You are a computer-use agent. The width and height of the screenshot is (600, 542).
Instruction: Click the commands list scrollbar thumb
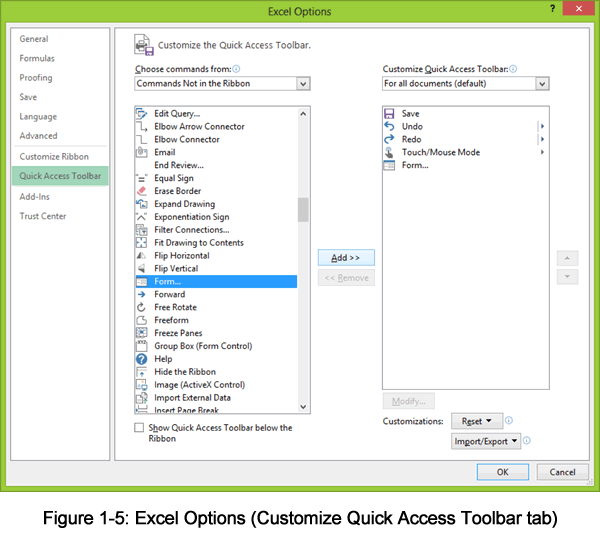303,209
